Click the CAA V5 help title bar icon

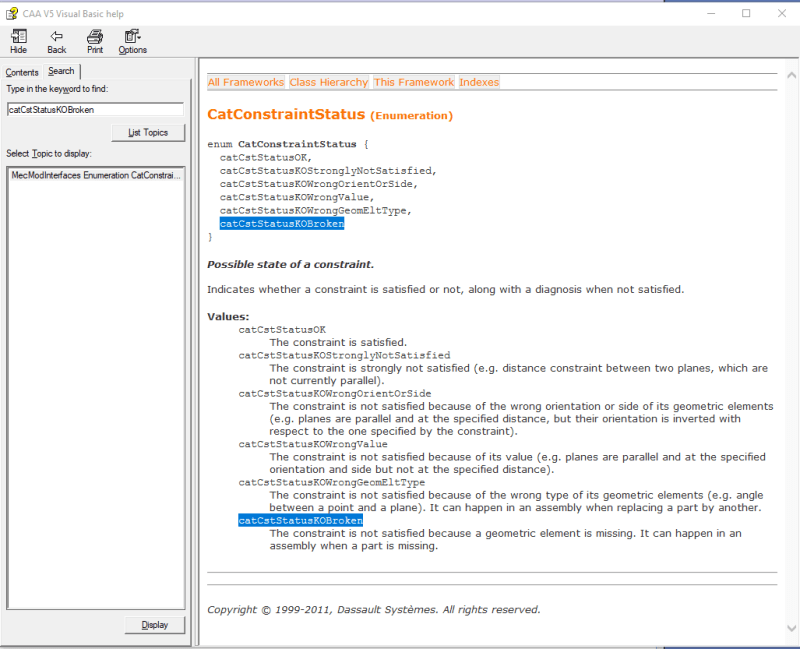11,14
